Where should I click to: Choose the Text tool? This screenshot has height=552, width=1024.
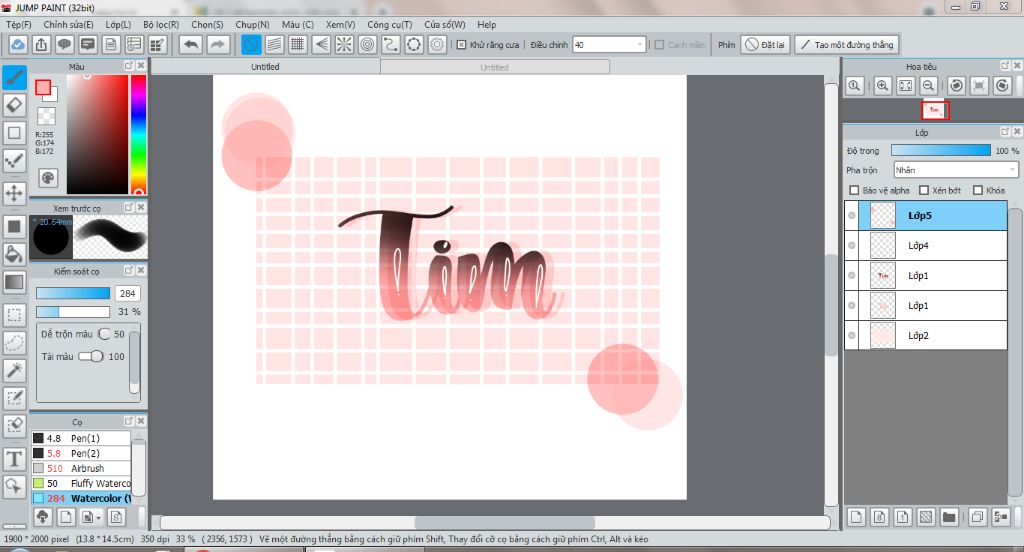(x=14, y=459)
